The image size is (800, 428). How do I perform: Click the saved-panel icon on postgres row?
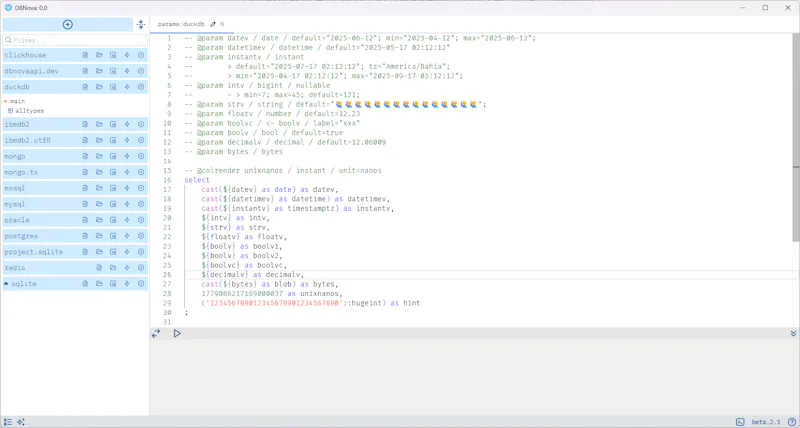(x=113, y=236)
